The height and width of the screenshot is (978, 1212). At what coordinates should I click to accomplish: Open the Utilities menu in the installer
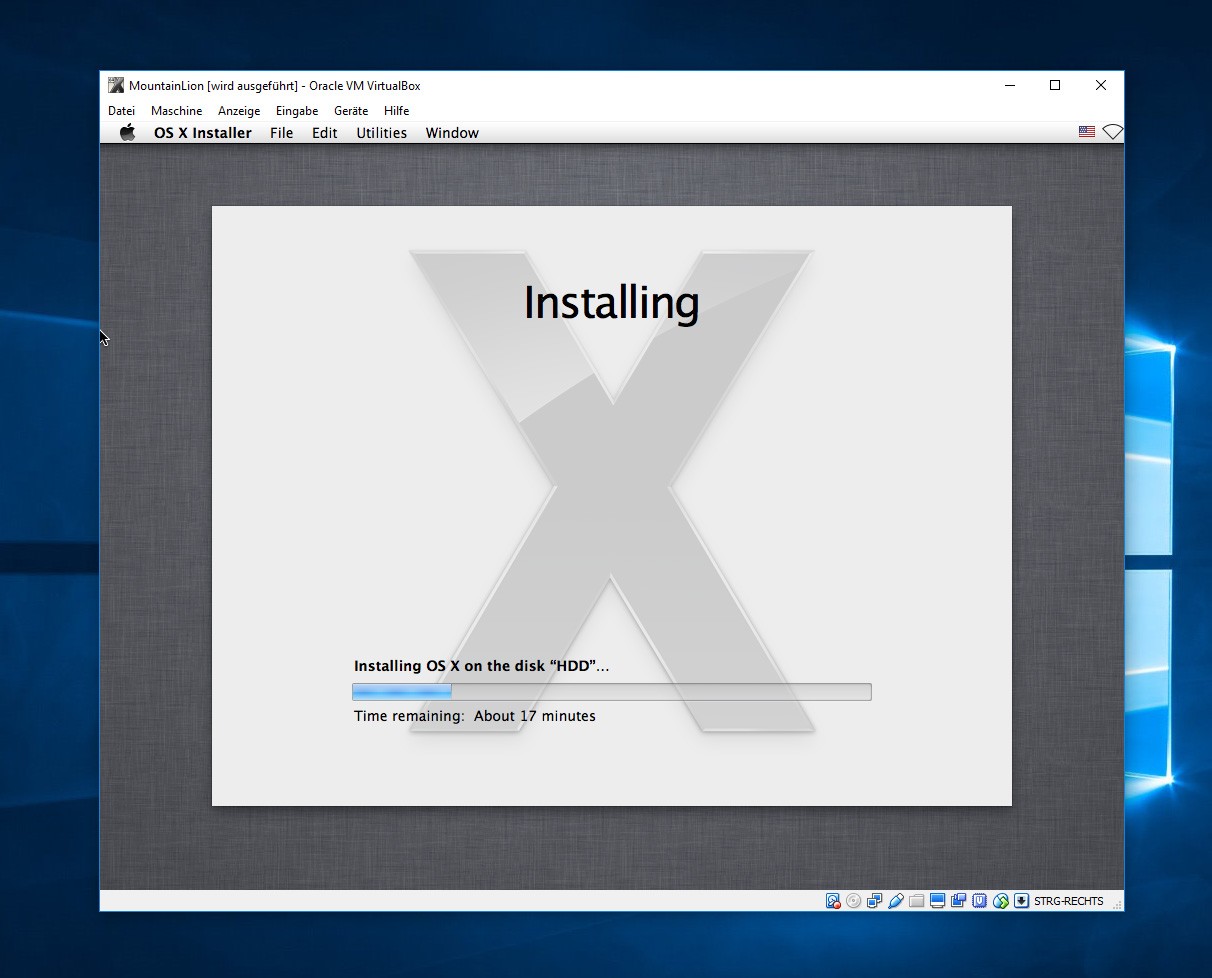(x=382, y=133)
